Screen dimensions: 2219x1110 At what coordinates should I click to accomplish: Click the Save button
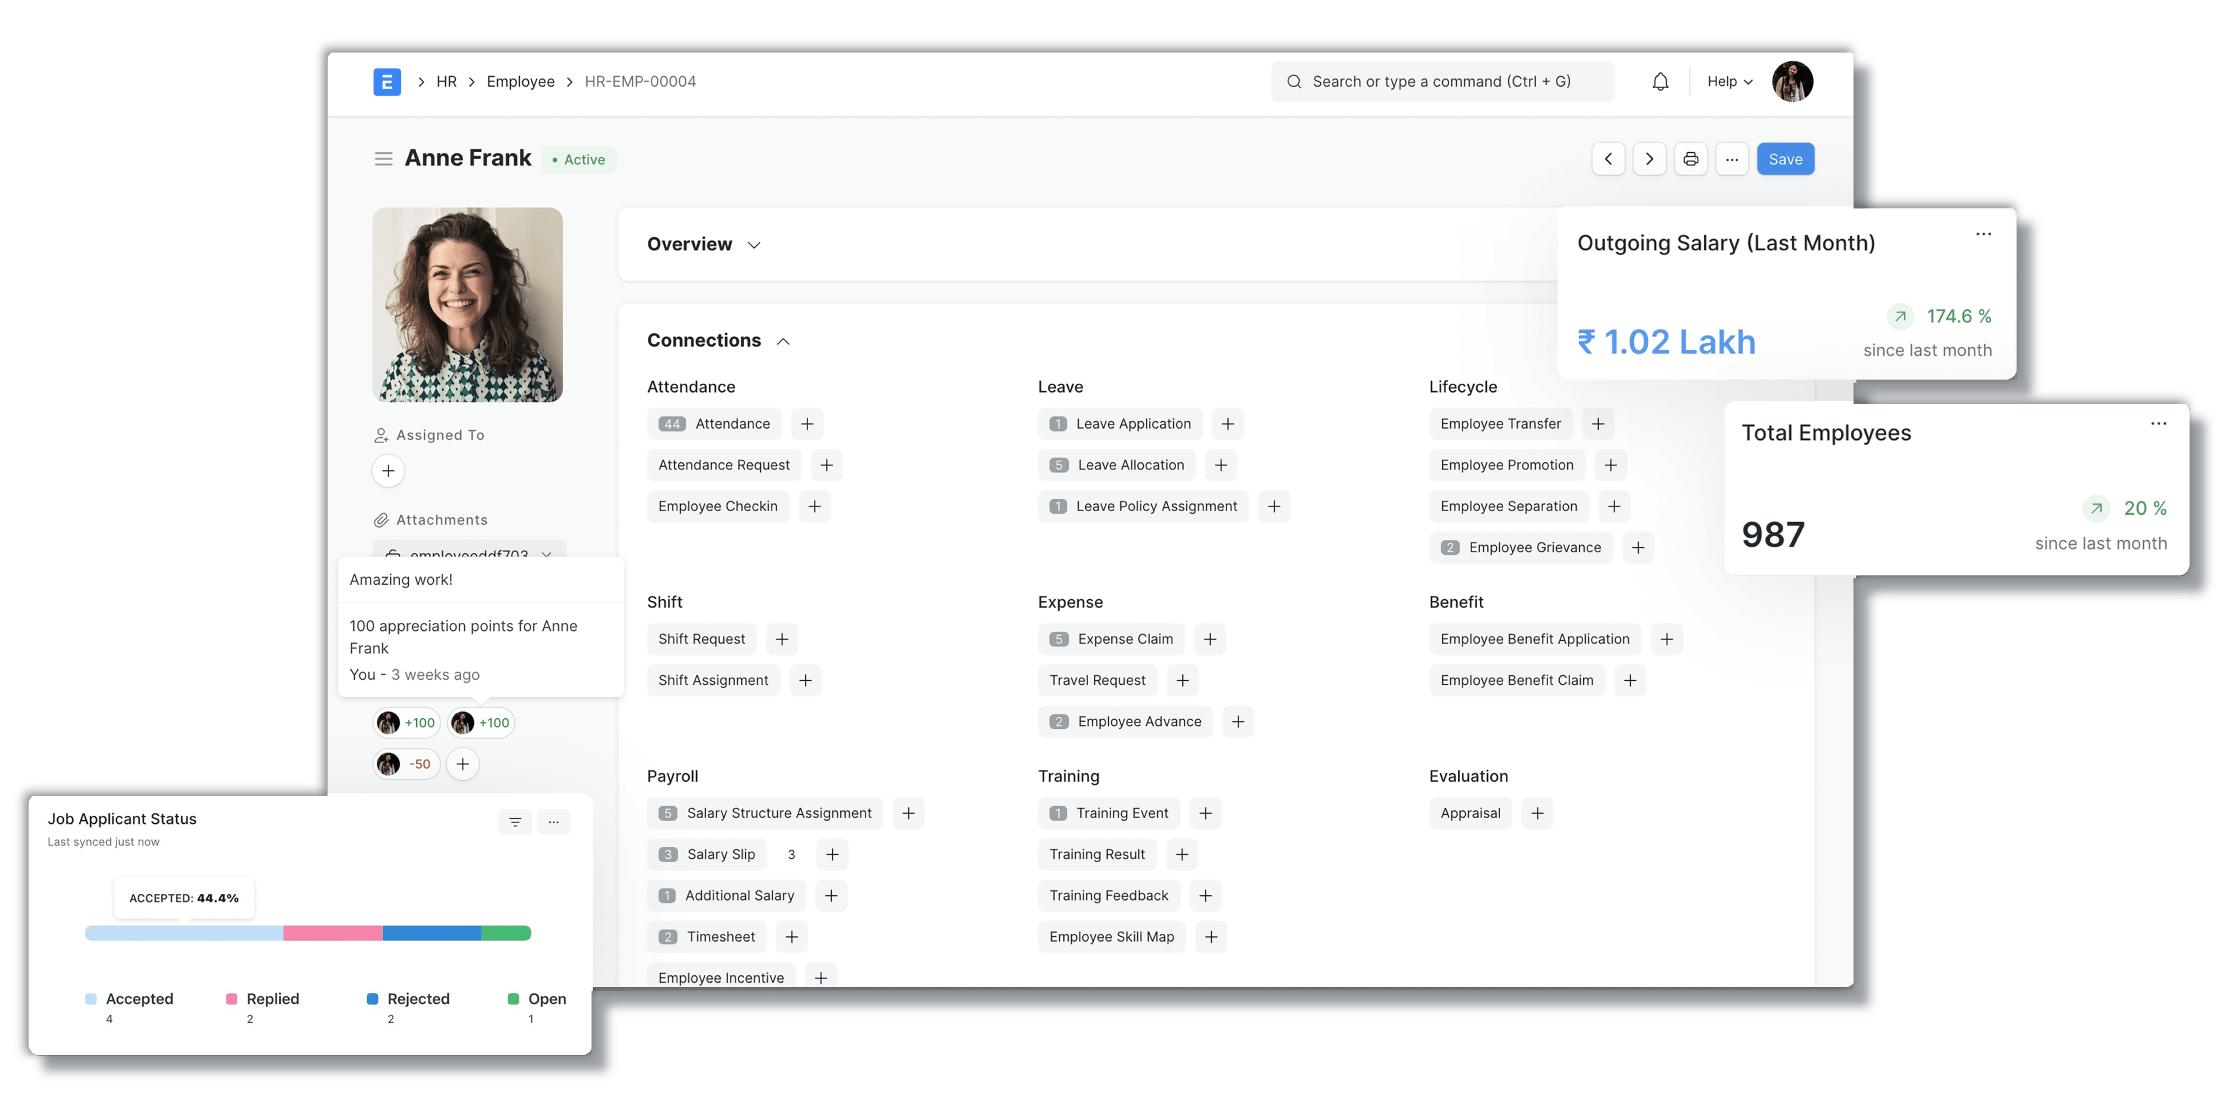tap(1785, 159)
